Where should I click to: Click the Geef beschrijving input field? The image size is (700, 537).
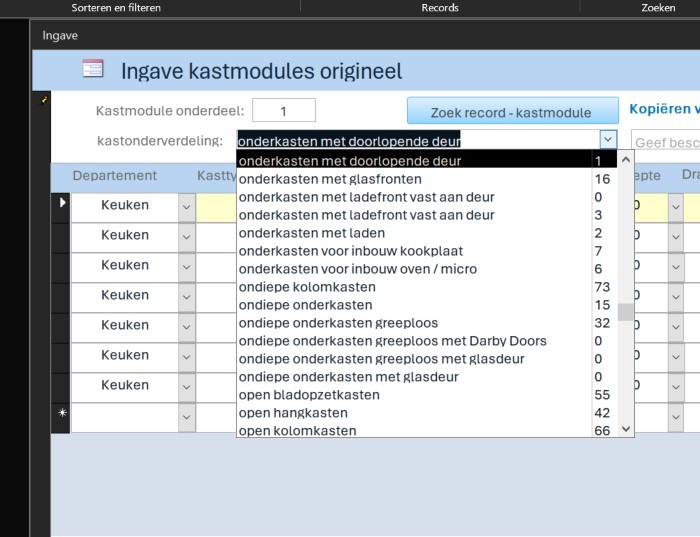click(x=666, y=142)
